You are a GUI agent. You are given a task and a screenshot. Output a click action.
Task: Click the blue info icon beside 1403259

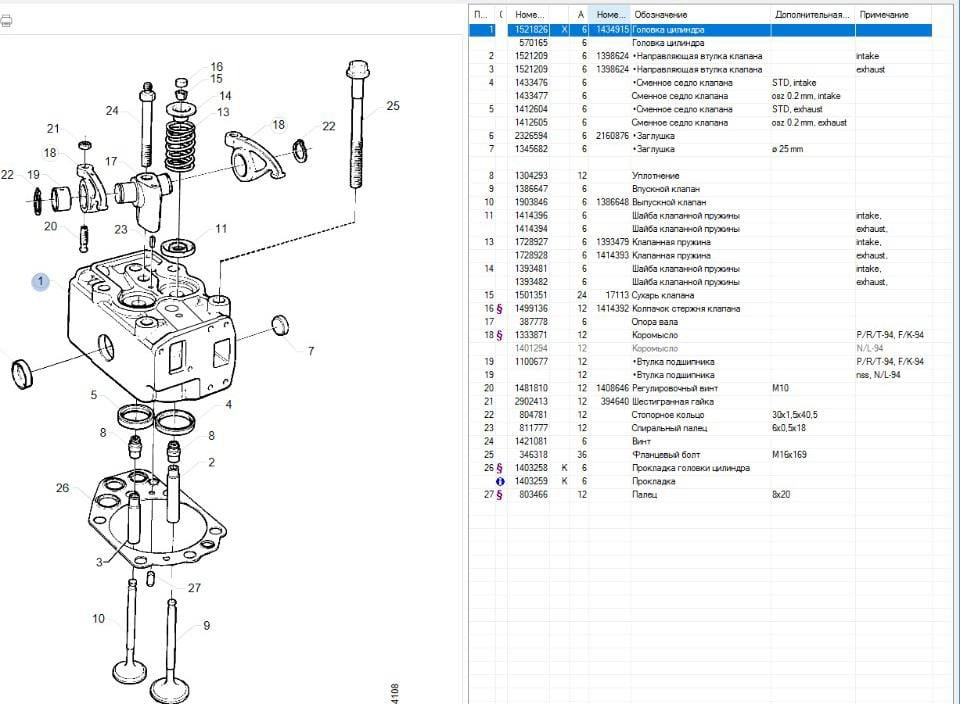[x=499, y=481]
